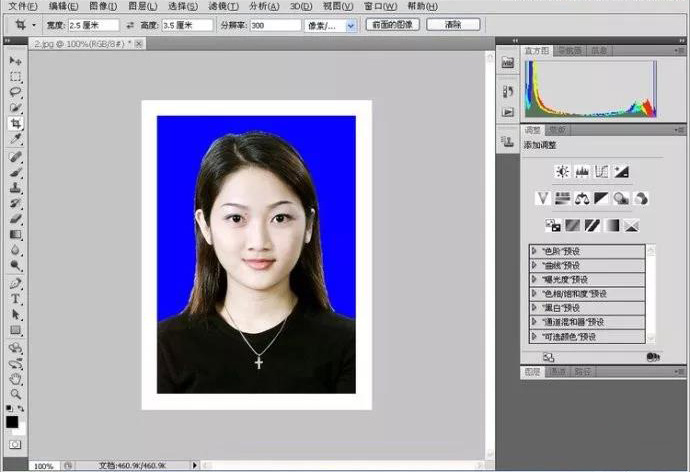Add a Curves adjustment
The width and height of the screenshot is (690, 472).
coord(601,171)
